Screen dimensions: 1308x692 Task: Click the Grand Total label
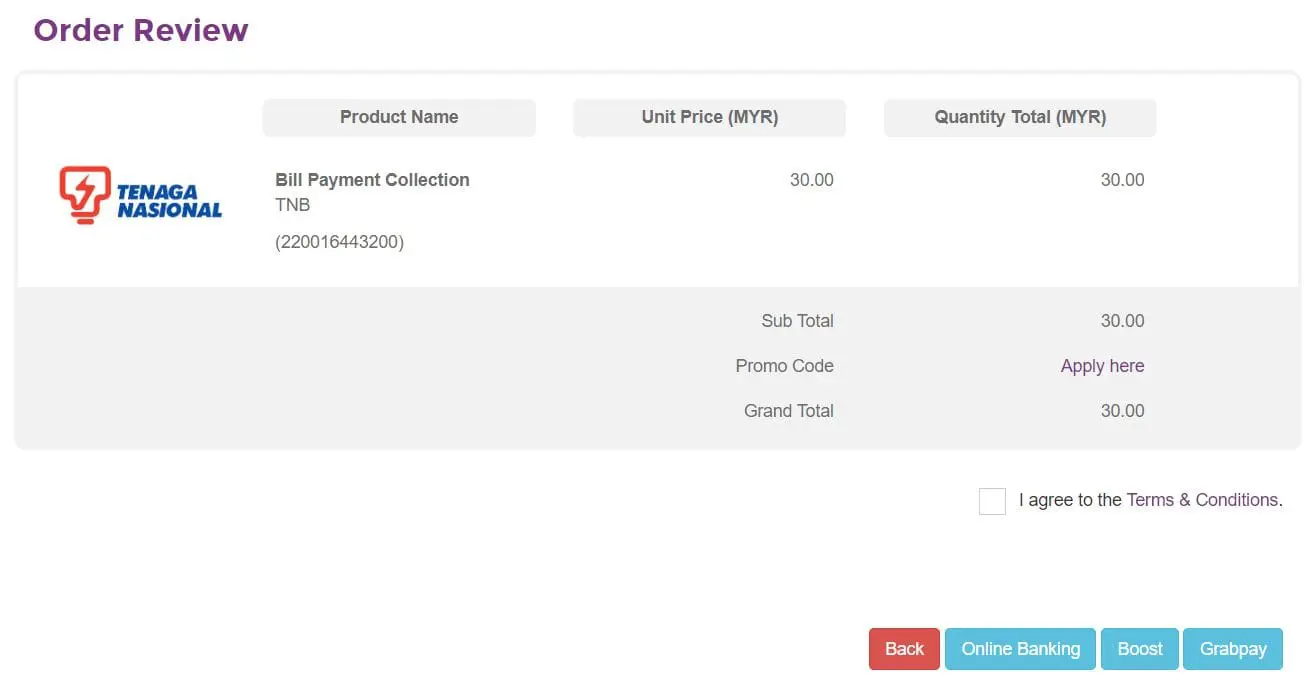pos(788,411)
